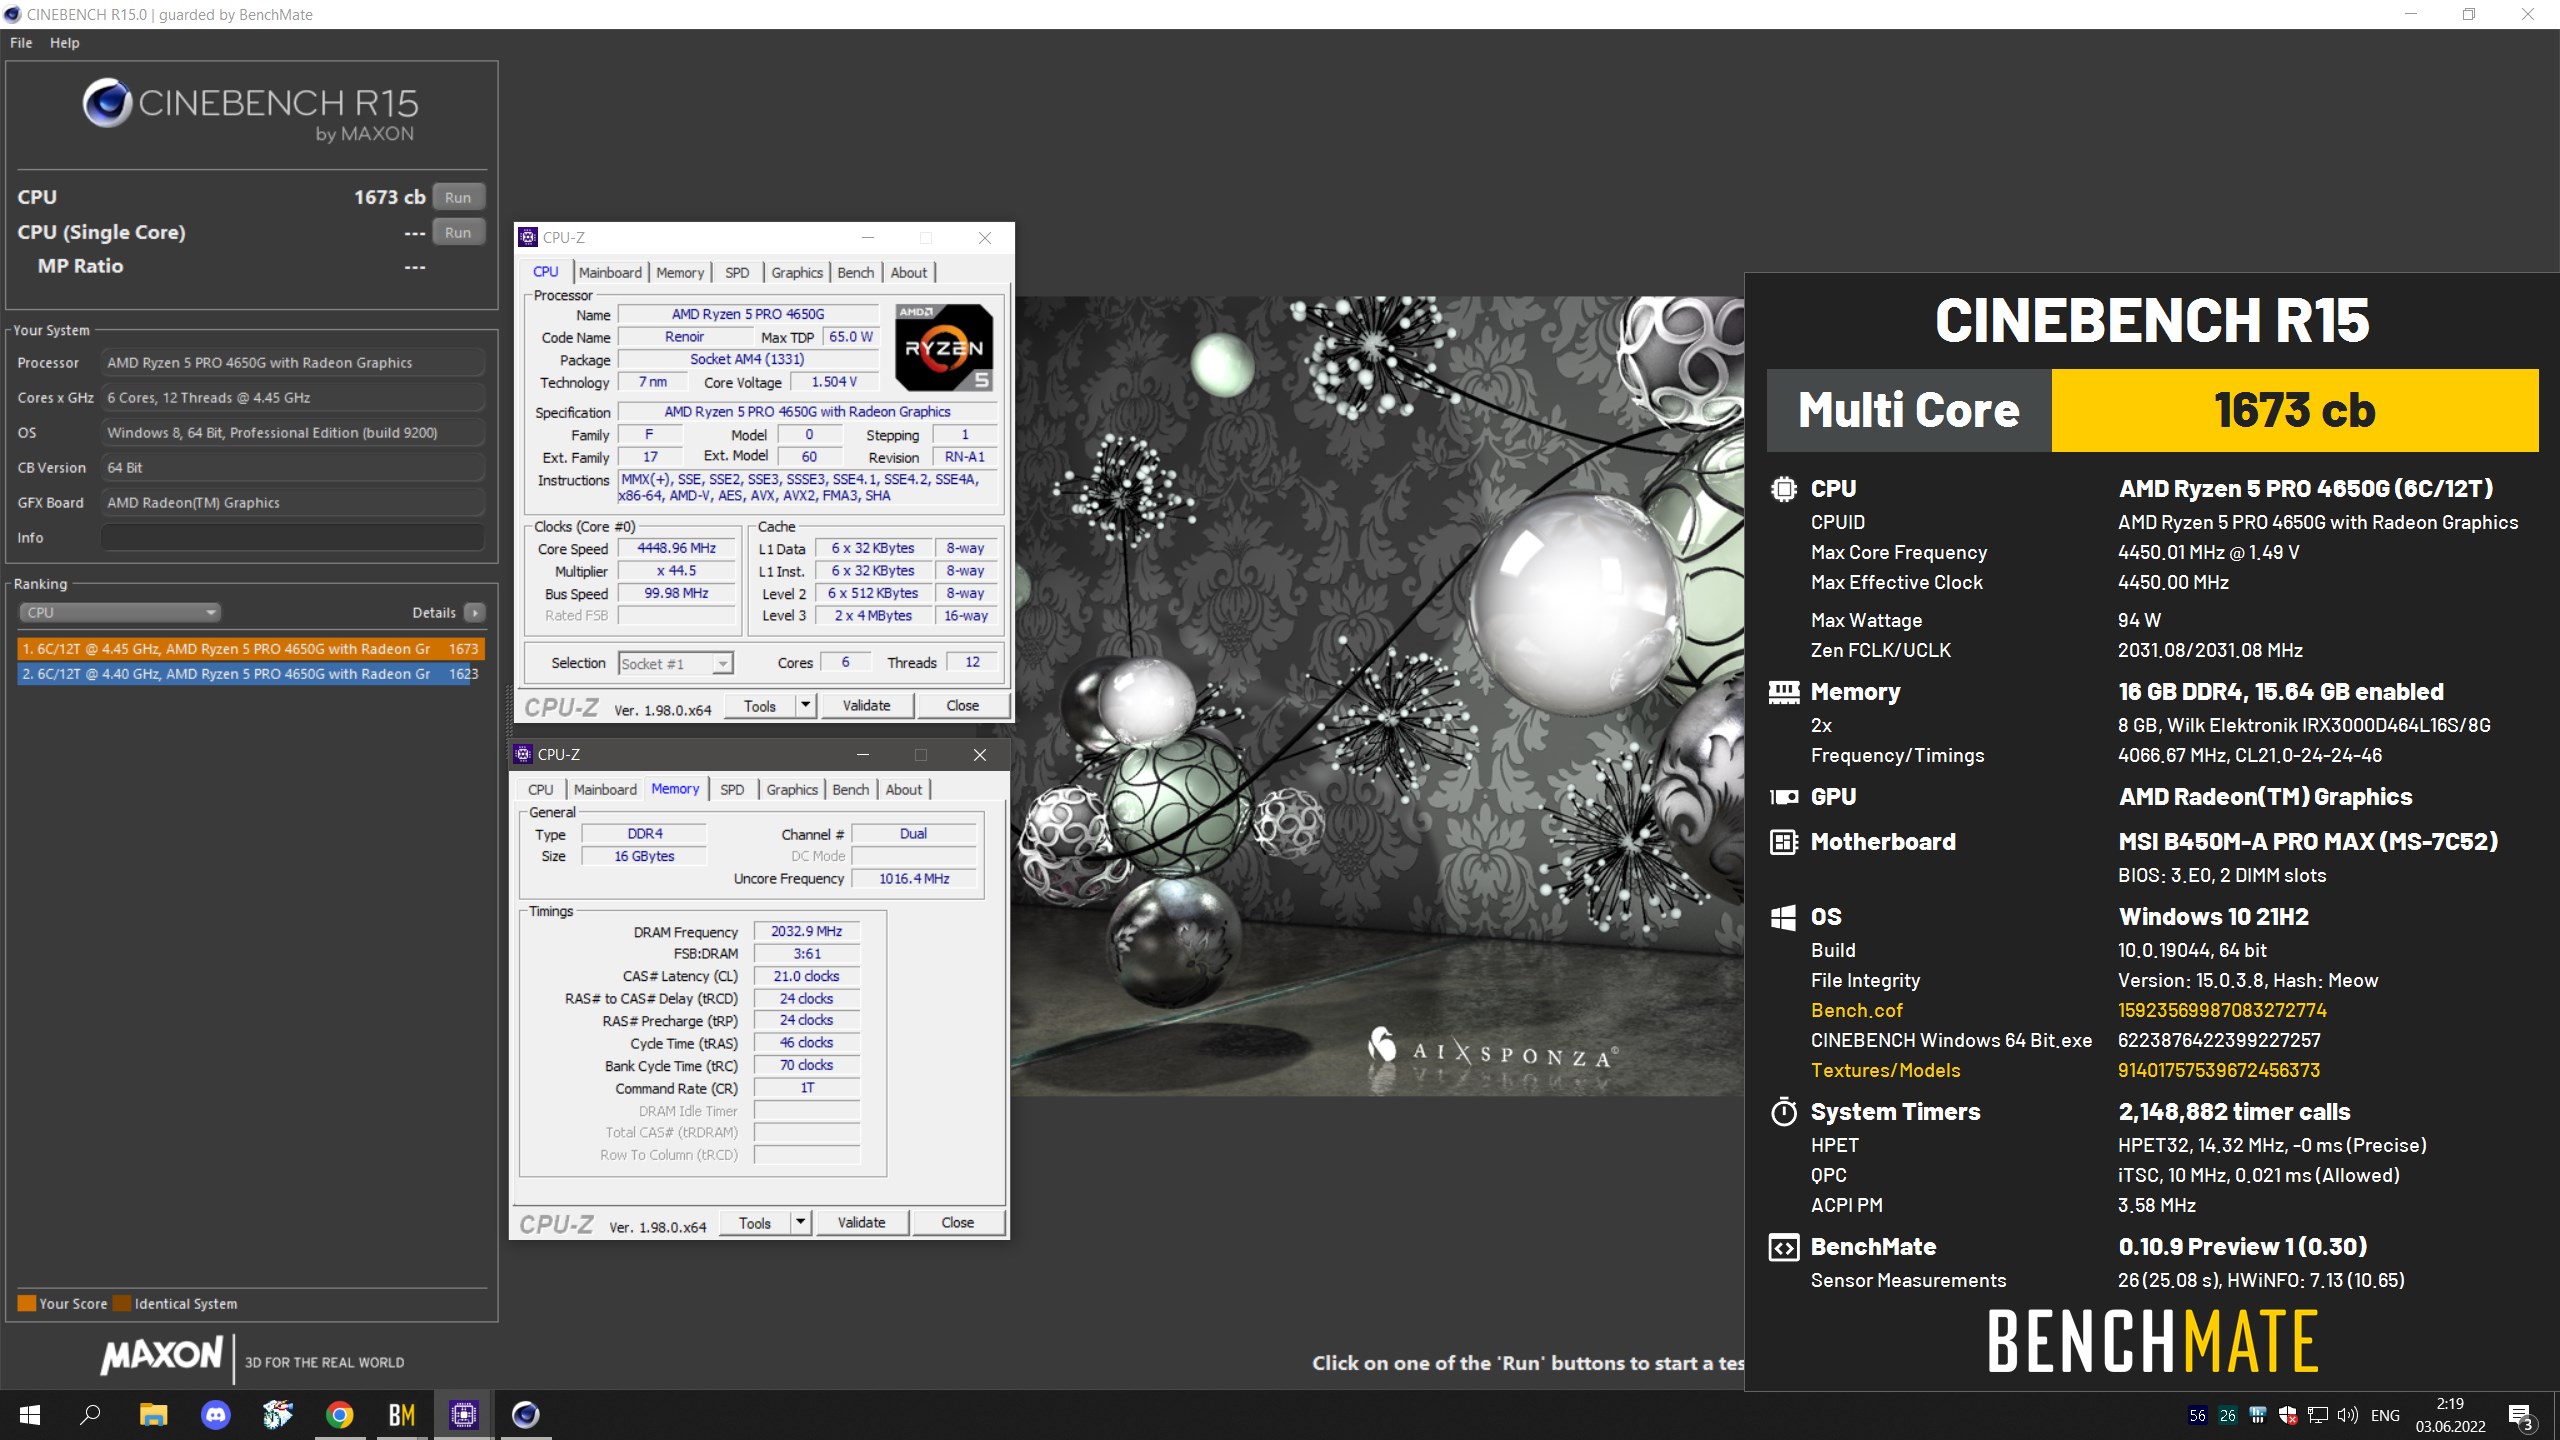Open About tab in upper CPU-Z window
This screenshot has width=2560, height=1440.
coord(909,272)
